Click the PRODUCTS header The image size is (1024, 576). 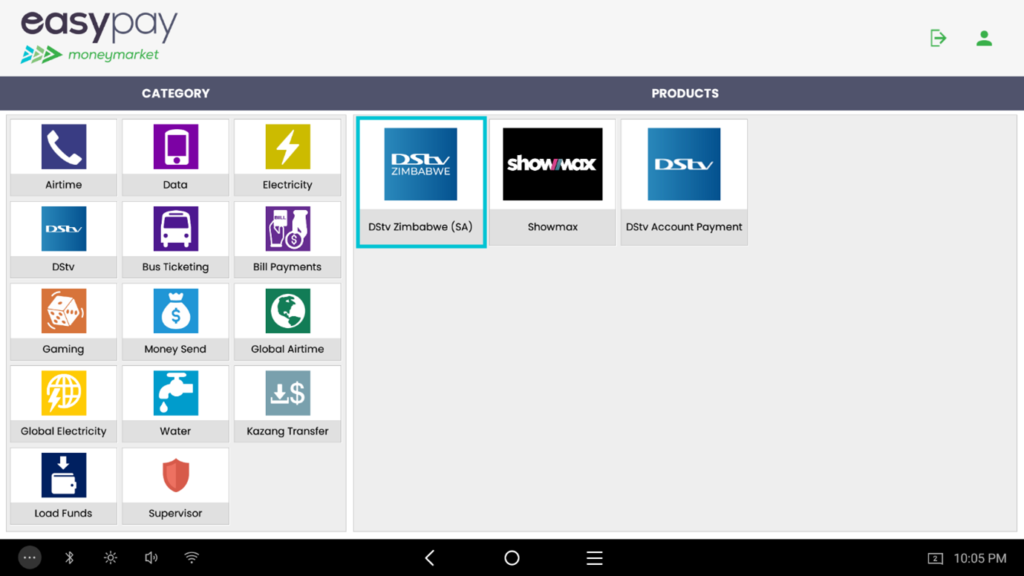coord(685,93)
